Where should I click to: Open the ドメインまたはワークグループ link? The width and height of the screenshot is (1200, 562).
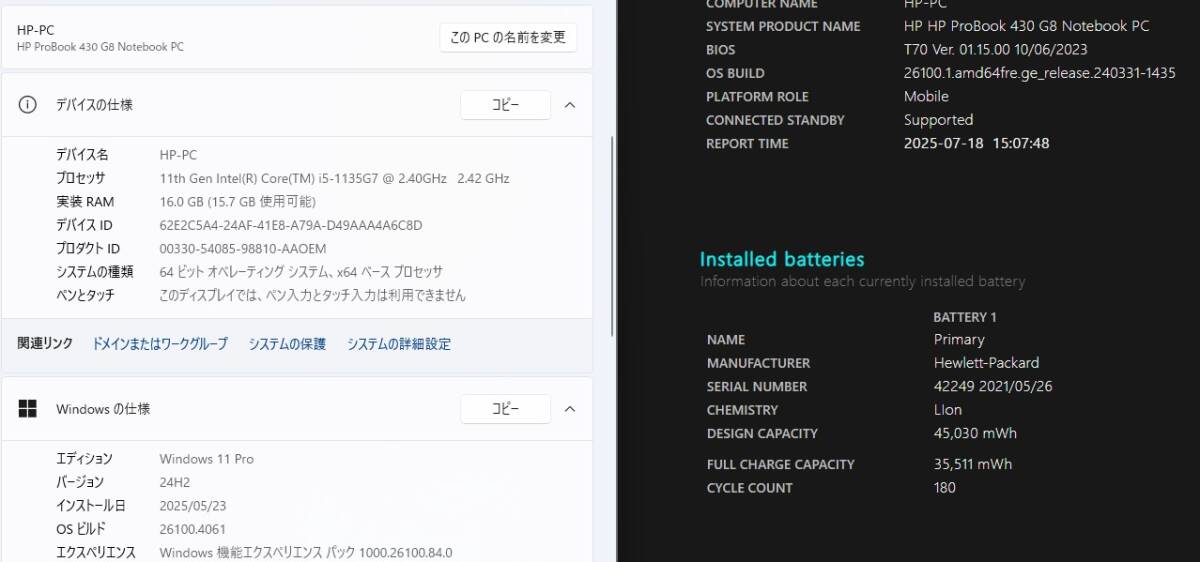click(160, 344)
